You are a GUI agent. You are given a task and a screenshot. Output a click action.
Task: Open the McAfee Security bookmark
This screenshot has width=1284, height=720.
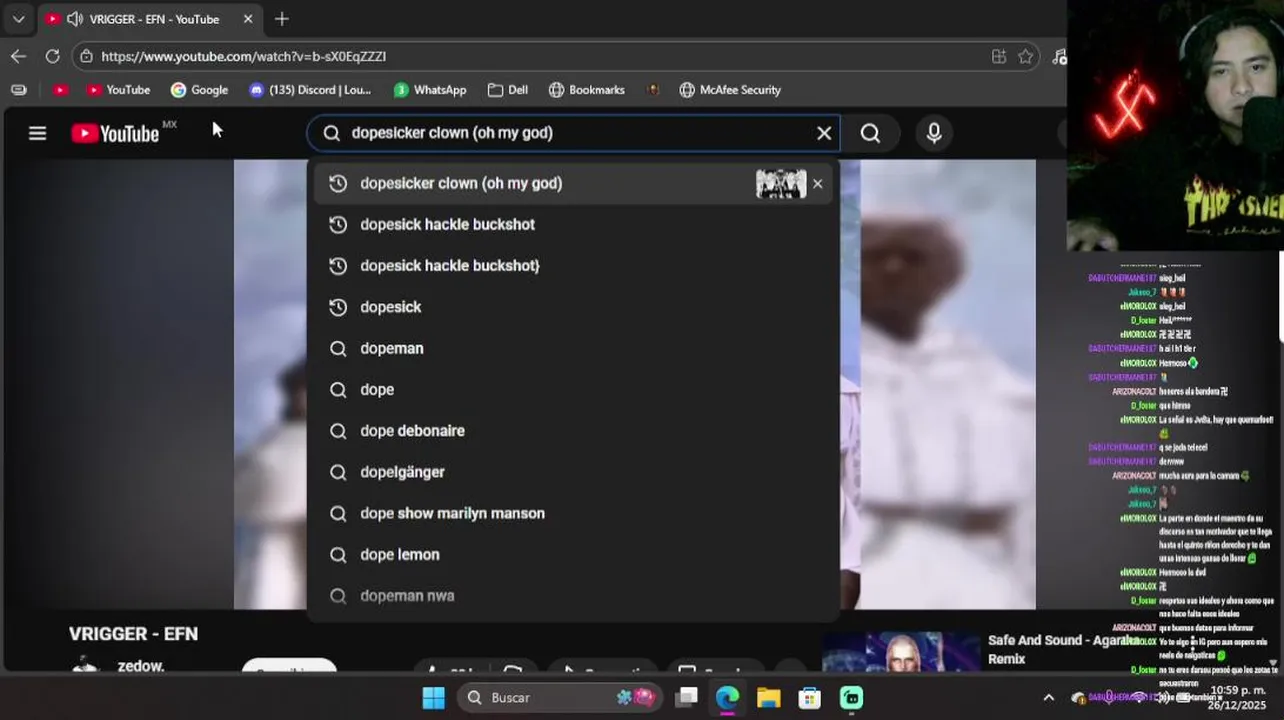coord(730,90)
